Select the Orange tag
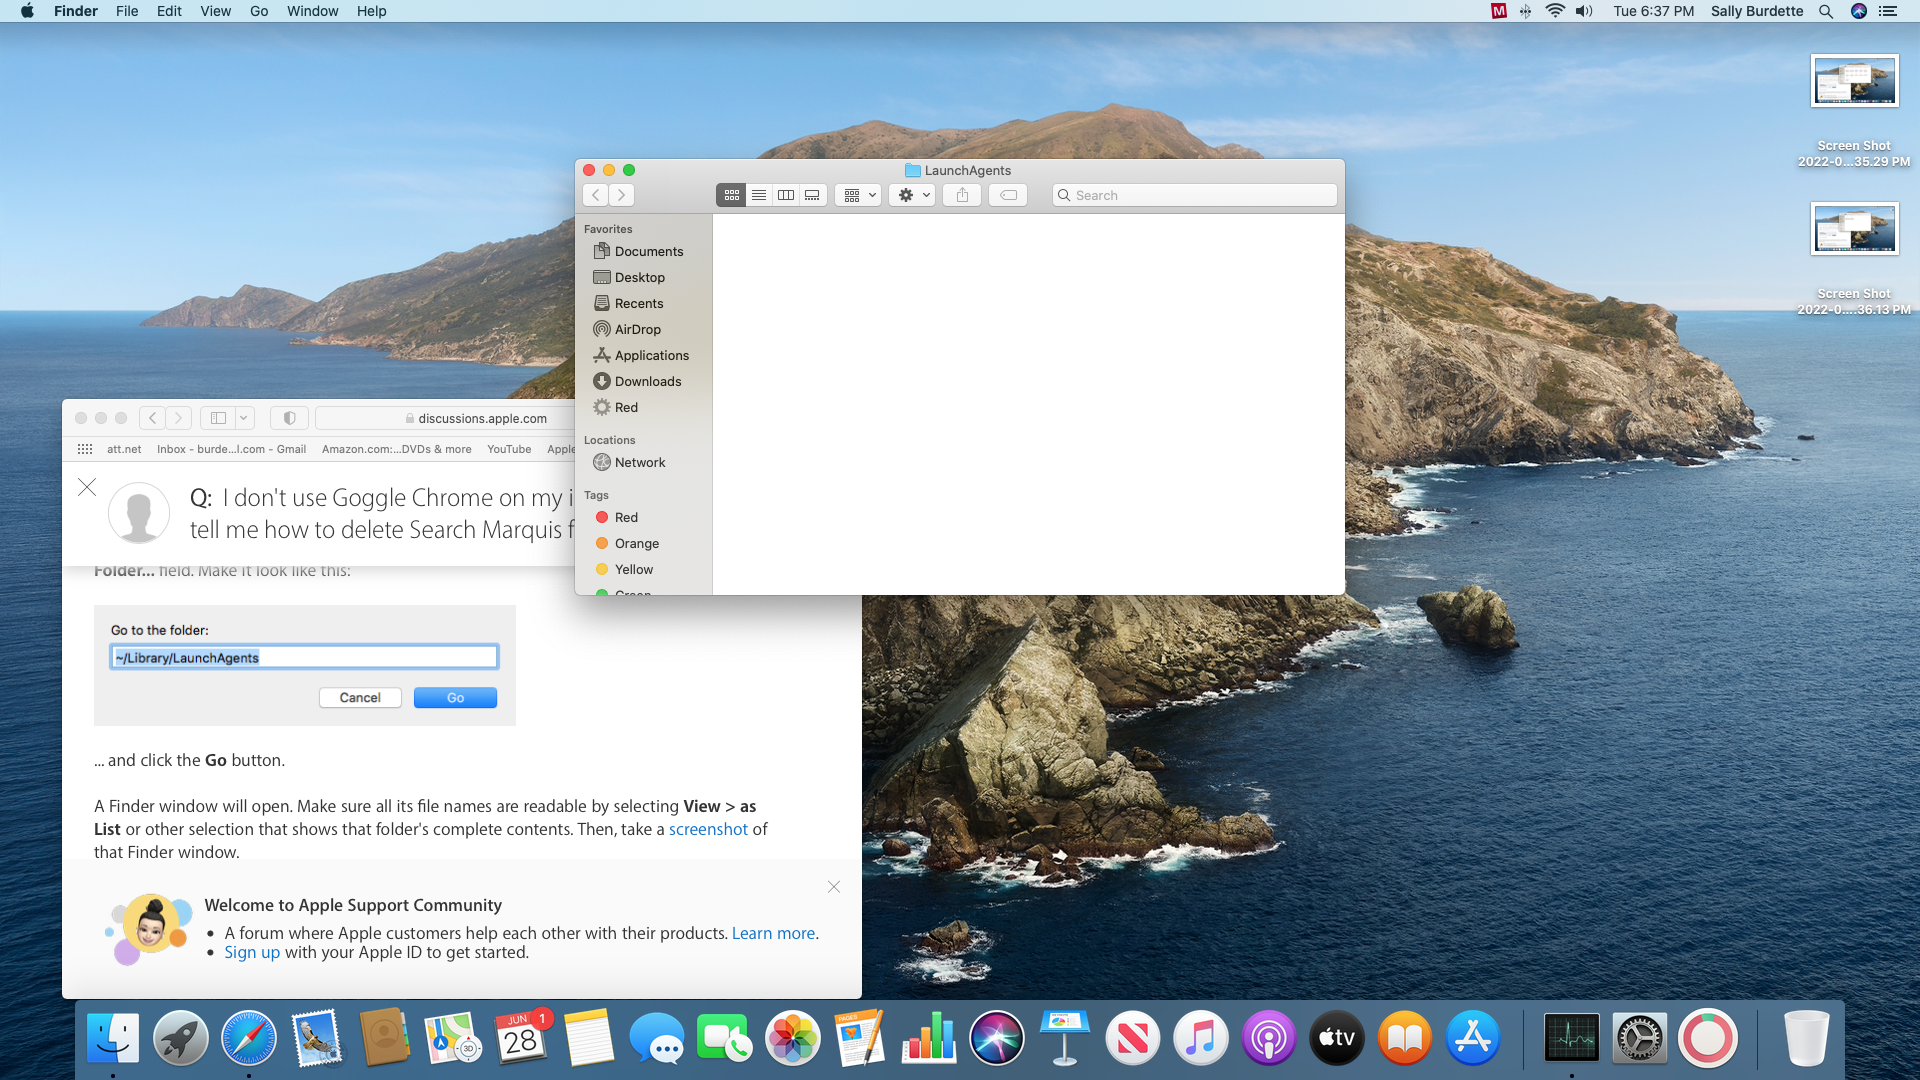Image resolution: width=1920 pixels, height=1080 pixels. 636,543
